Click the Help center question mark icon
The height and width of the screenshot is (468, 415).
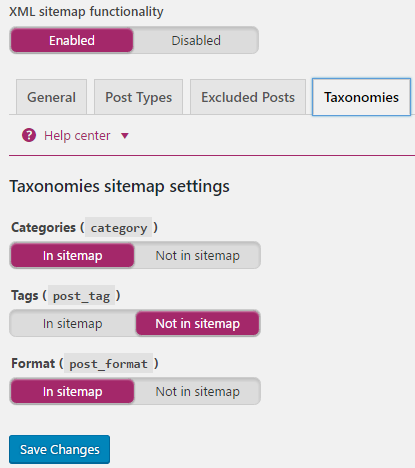pyautogui.click(x=29, y=136)
